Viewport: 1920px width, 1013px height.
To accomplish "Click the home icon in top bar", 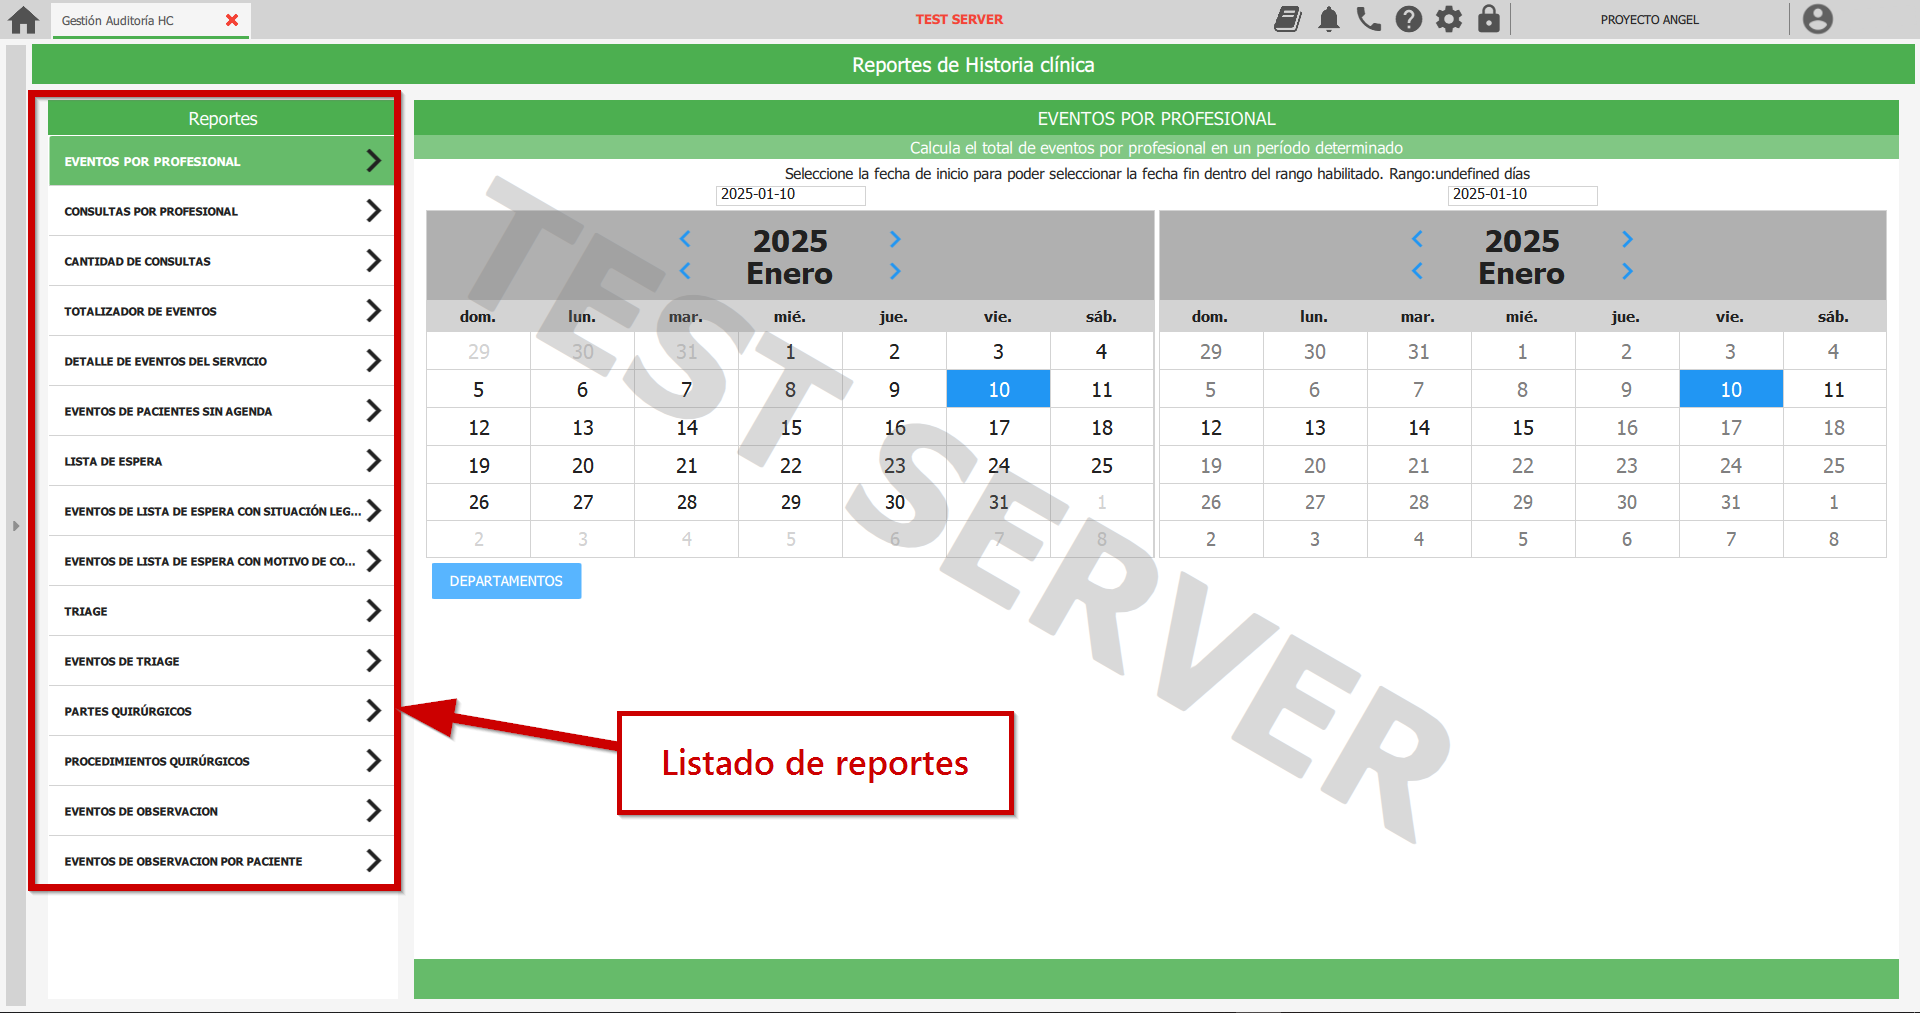I will pos(23,20).
